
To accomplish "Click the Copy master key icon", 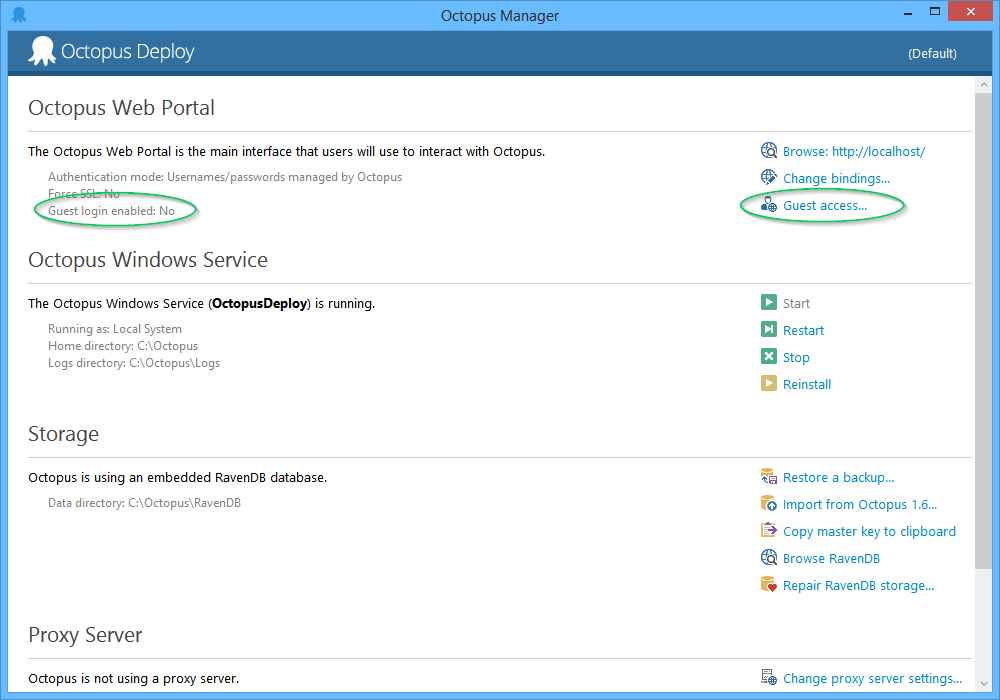I will (x=768, y=531).
